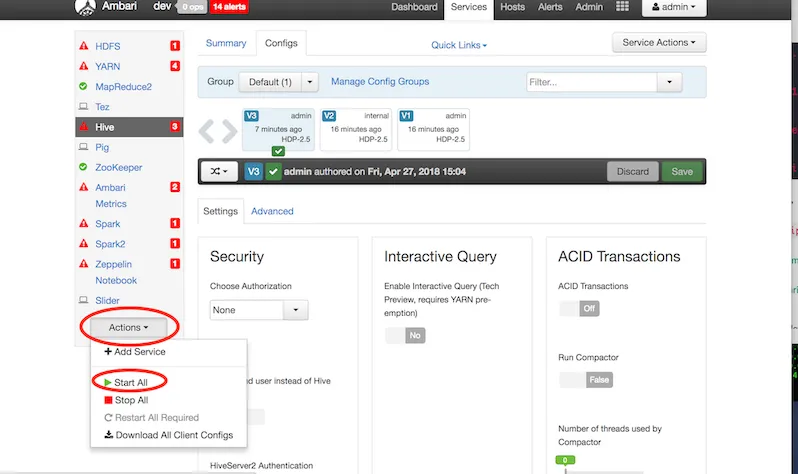798x474 pixels.
Task: Click compactor threads slider handle showing 0
Action: coord(565,460)
